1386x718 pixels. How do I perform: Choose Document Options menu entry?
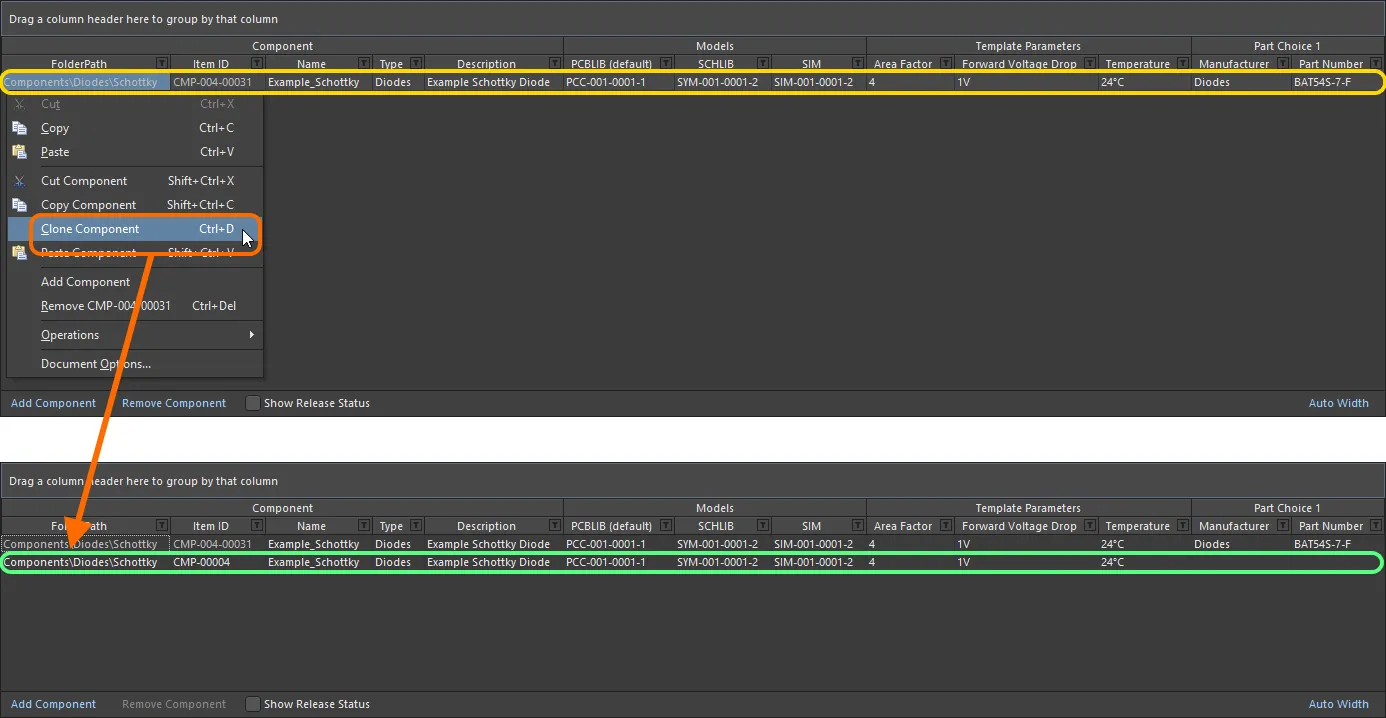point(96,364)
